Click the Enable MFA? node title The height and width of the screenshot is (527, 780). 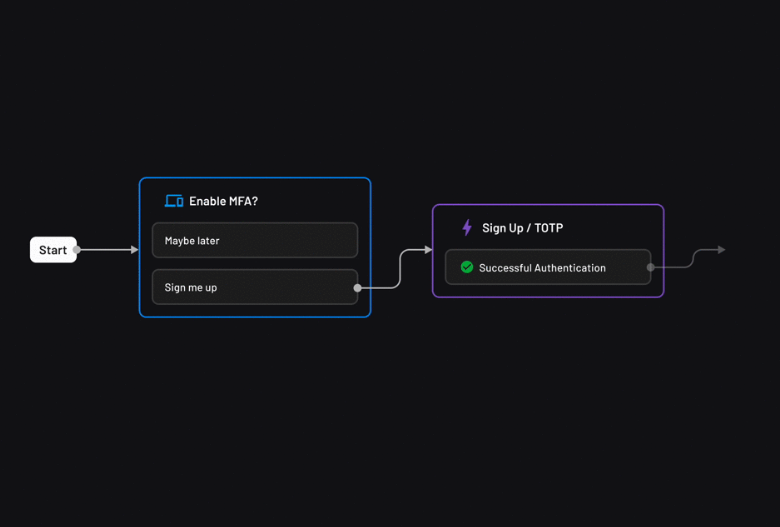[x=223, y=201]
